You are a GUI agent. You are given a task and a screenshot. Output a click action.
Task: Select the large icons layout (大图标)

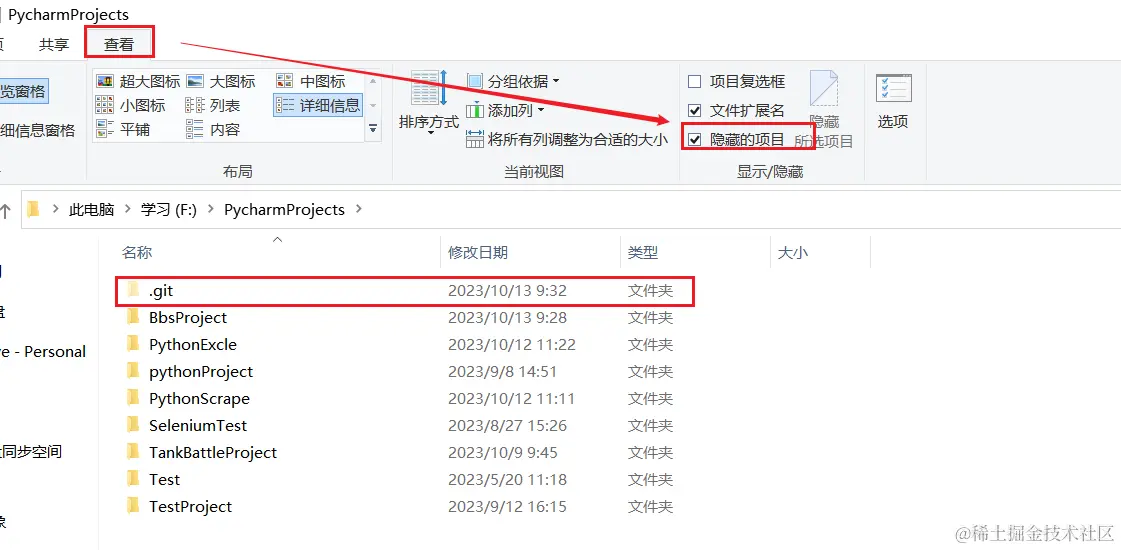[x=220, y=82]
